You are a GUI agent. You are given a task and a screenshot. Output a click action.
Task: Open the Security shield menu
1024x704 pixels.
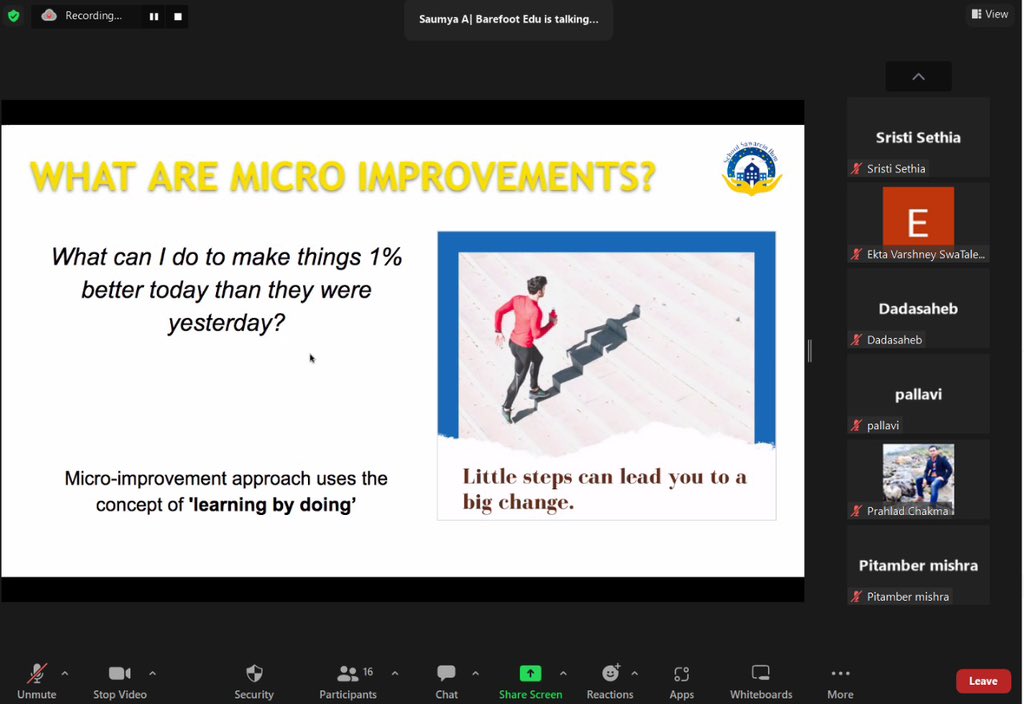click(254, 681)
